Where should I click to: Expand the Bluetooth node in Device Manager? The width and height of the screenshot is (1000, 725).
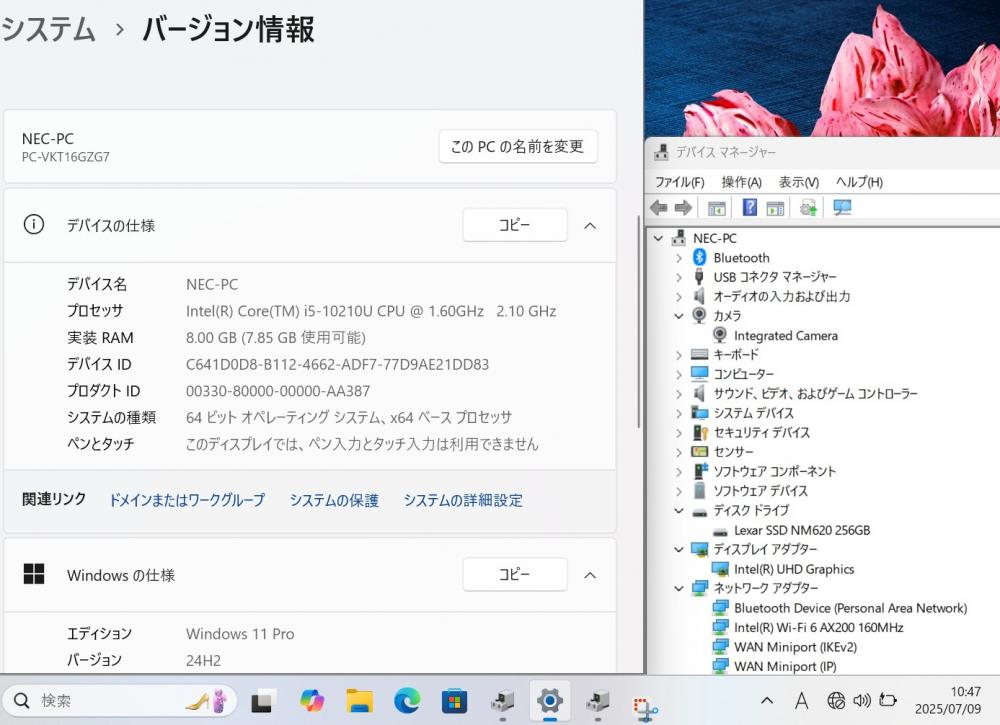(679, 258)
